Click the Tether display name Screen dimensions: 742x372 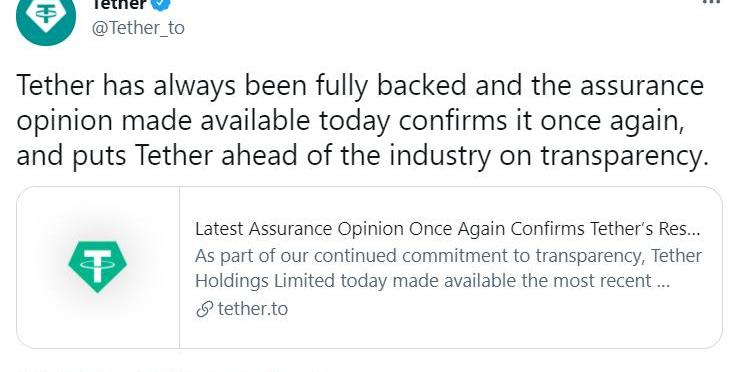119,5
